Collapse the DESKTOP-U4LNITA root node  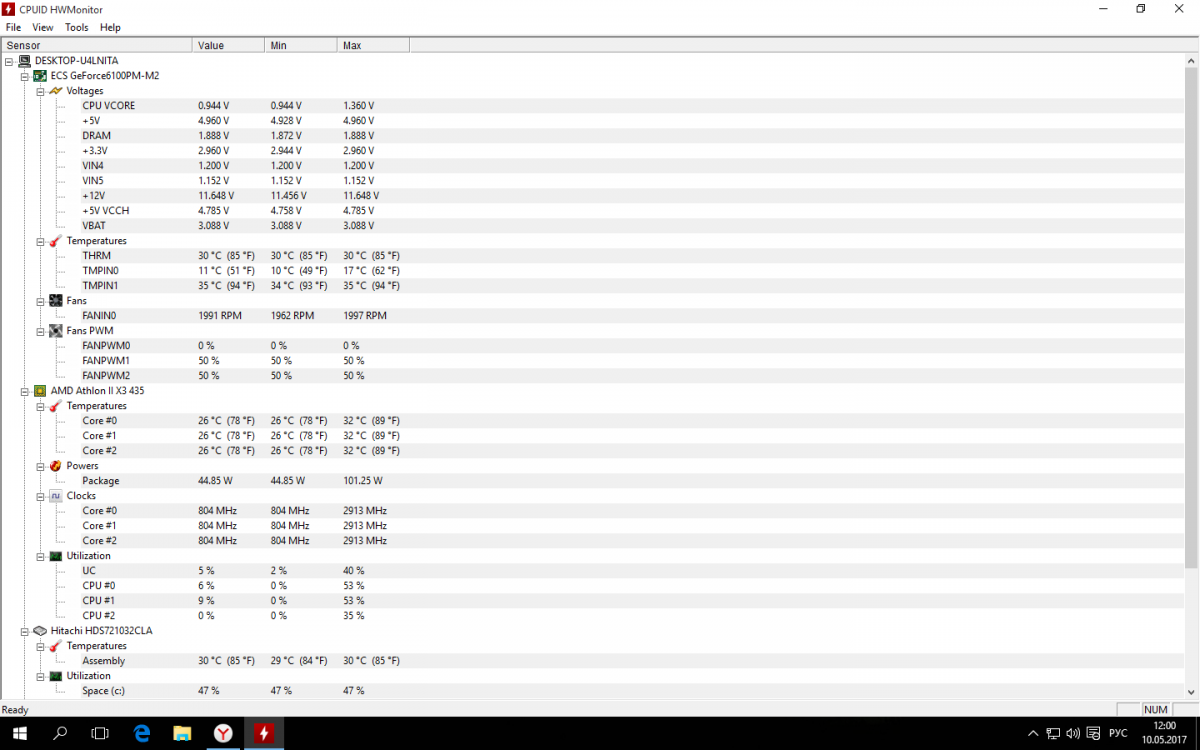[x=9, y=61]
